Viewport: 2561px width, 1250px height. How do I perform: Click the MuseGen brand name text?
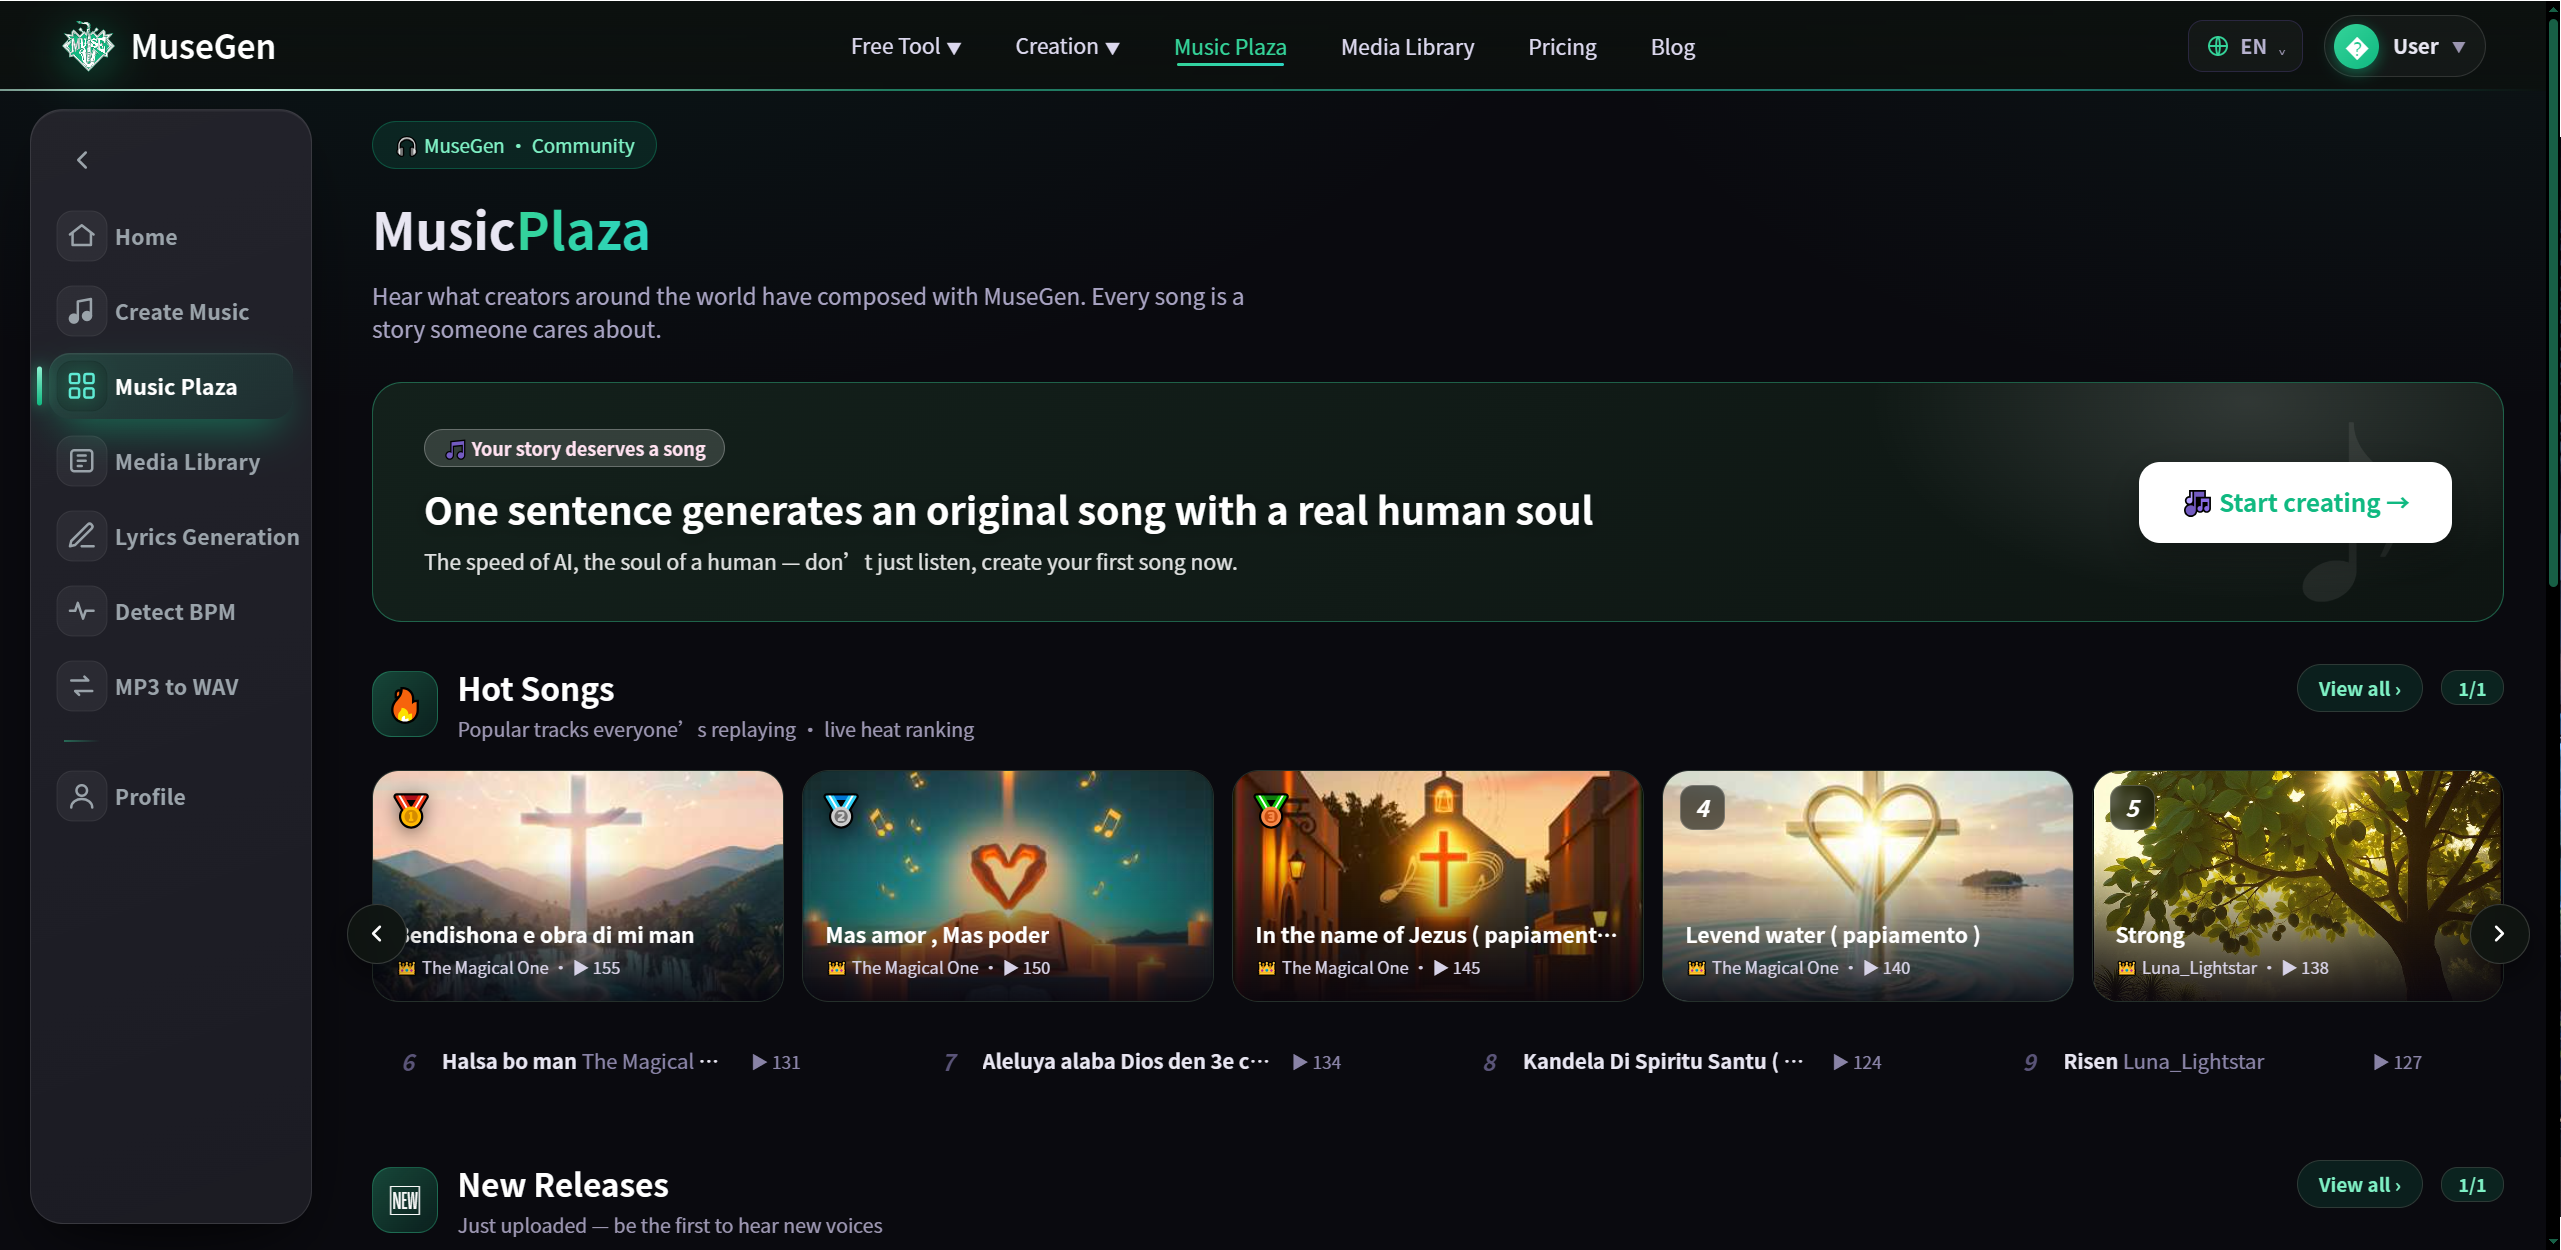pyautogui.click(x=203, y=47)
